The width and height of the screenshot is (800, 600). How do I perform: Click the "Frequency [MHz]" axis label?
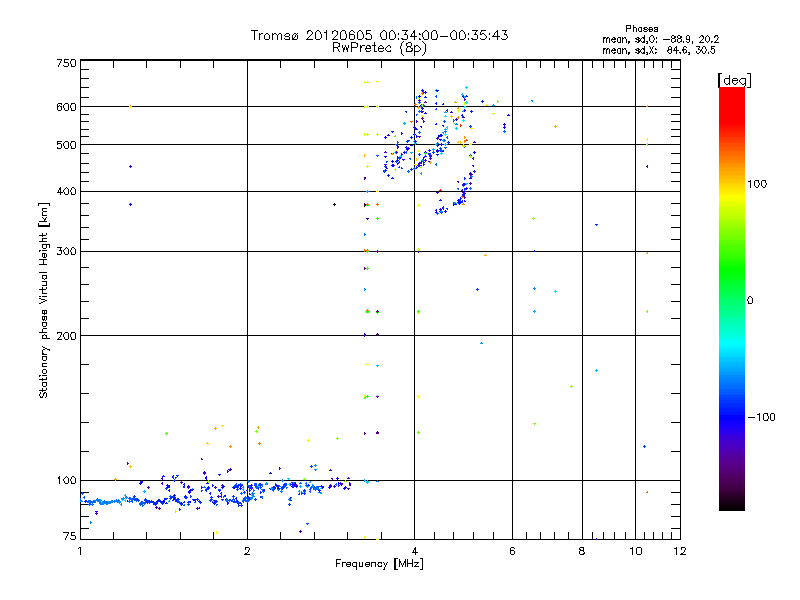point(379,564)
